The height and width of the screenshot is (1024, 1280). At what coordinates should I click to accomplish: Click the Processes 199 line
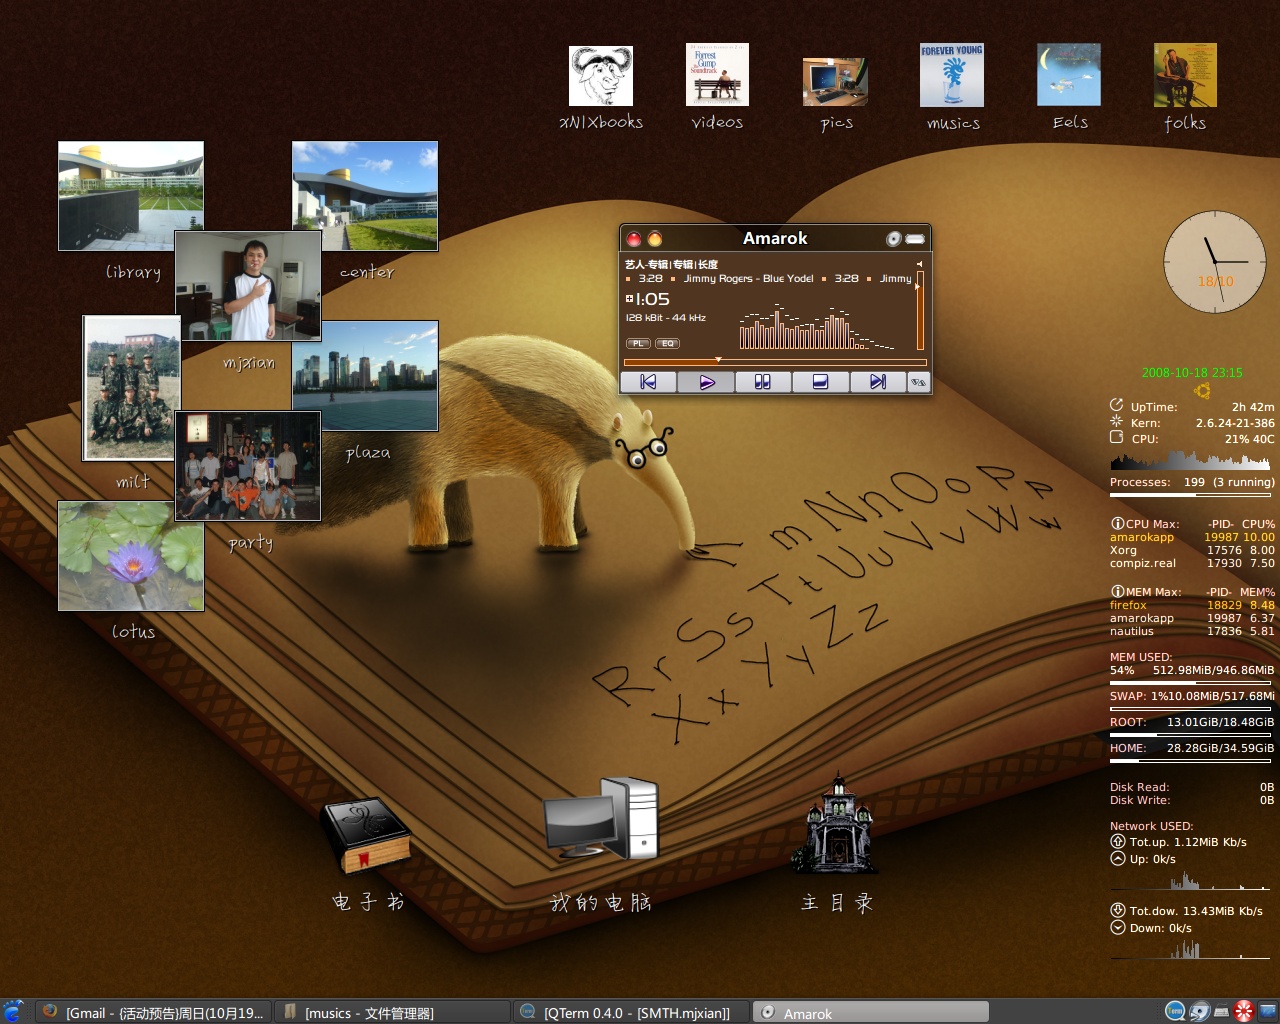tap(1192, 482)
